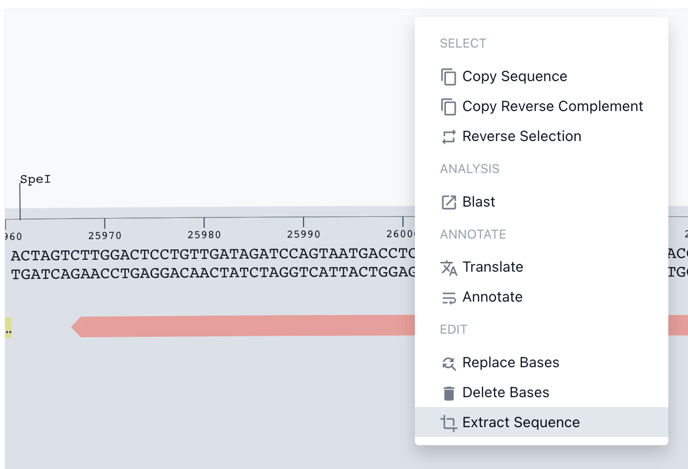
Task: Click the Copy Sequence icon
Action: coord(448,77)
